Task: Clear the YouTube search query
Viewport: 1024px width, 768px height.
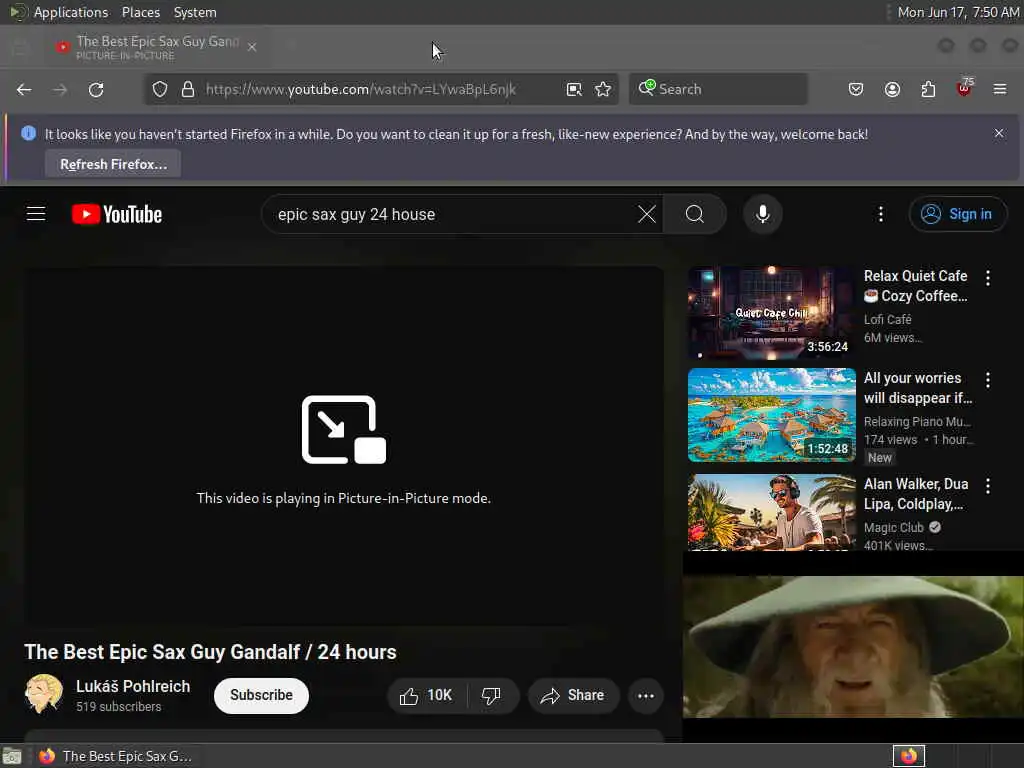Action: (647, 214)
